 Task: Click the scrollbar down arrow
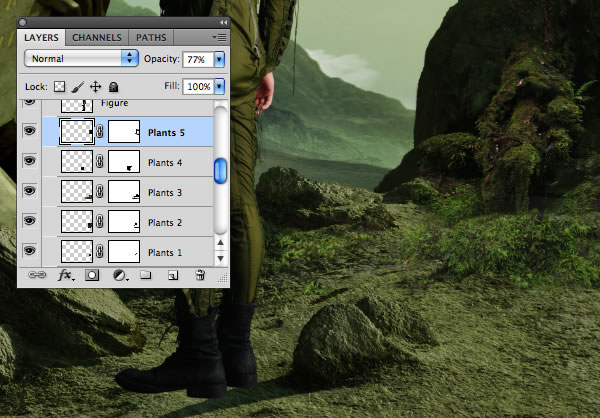[x=220, y=258]
